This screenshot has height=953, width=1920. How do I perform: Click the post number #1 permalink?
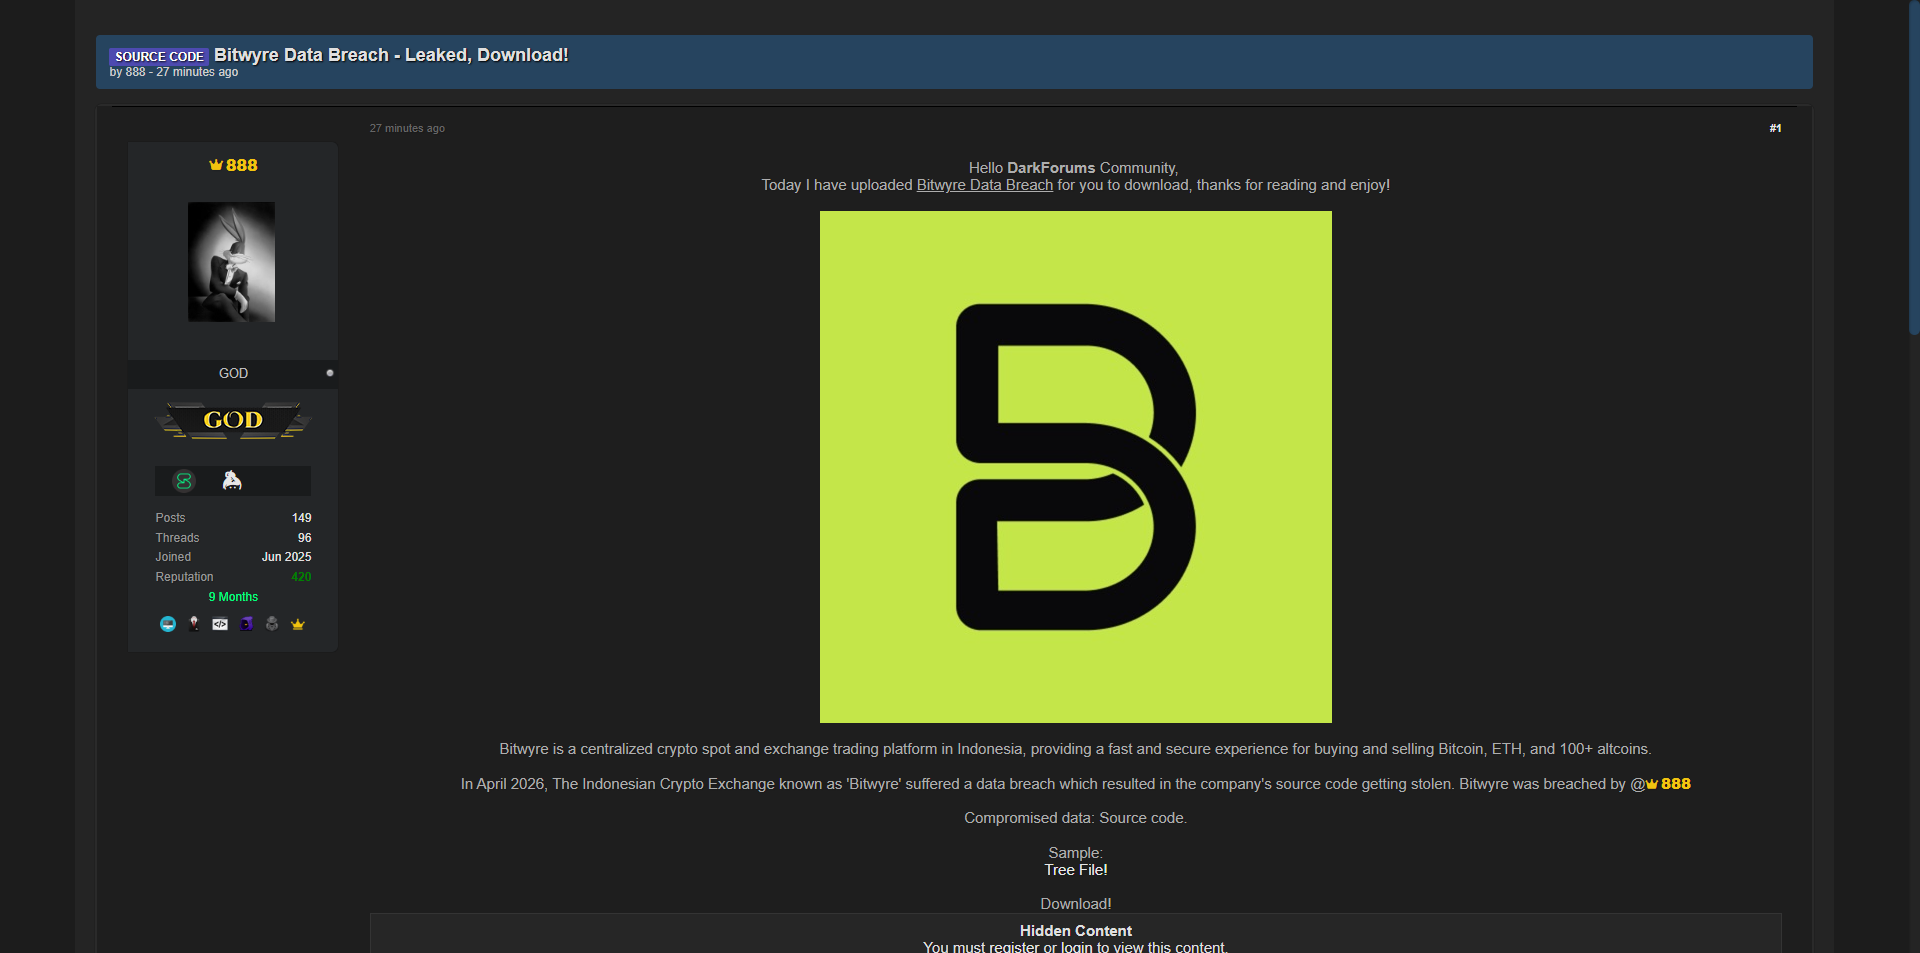1775,128
